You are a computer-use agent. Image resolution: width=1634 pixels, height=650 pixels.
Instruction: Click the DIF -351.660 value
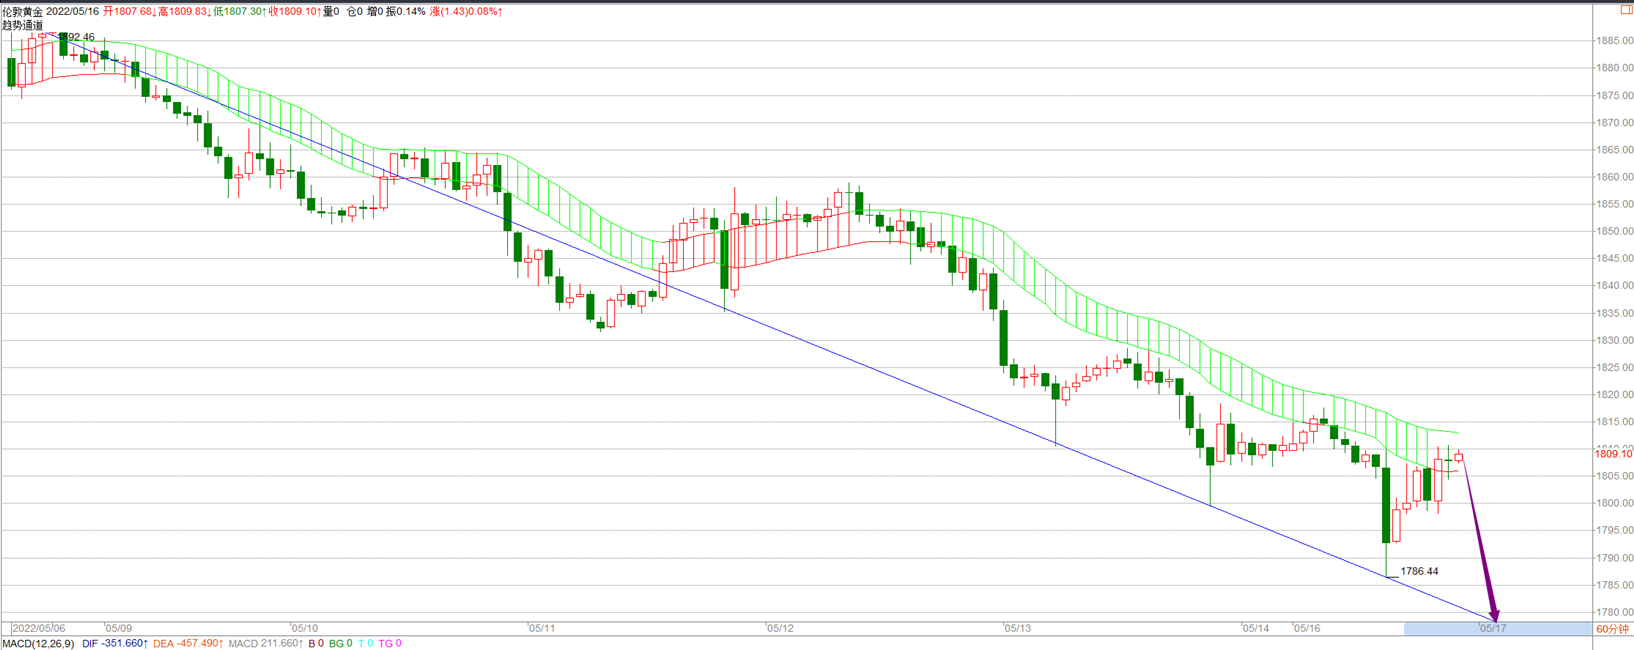(115, 643)
